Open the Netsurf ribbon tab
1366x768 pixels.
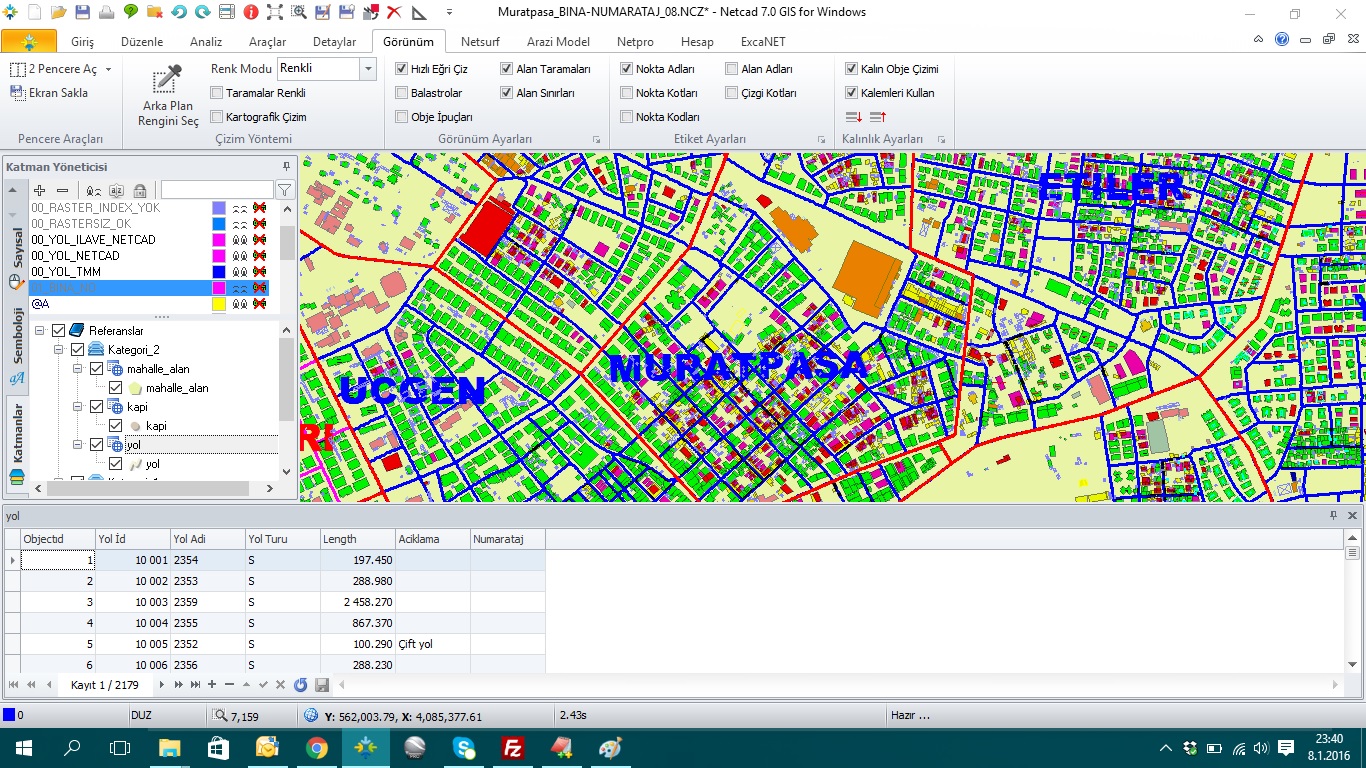(x=480, y=42)
